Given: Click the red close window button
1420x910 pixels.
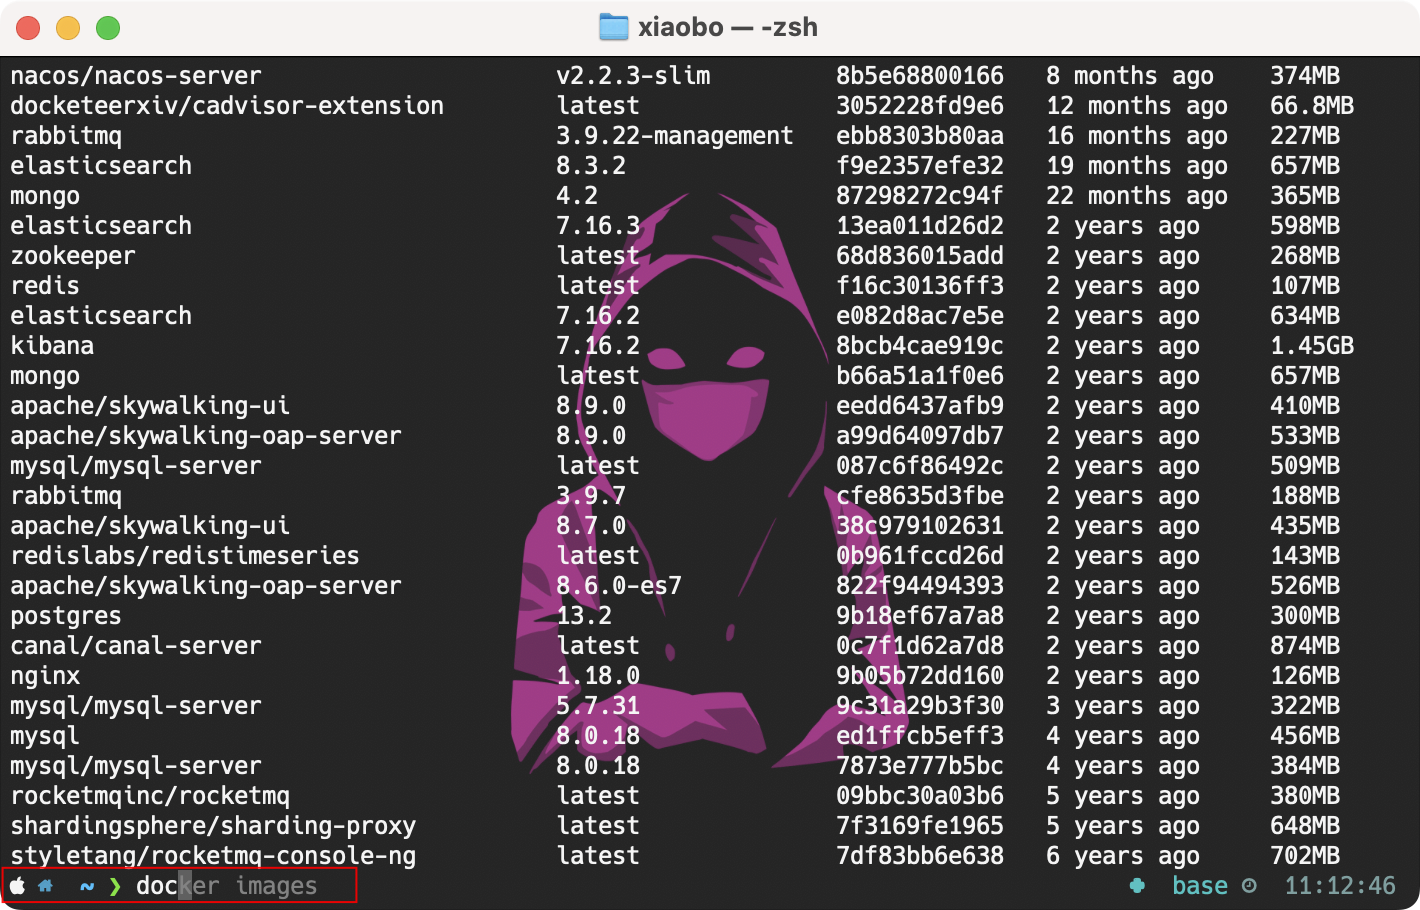Looking at the screenshot, I should [28, 28].
